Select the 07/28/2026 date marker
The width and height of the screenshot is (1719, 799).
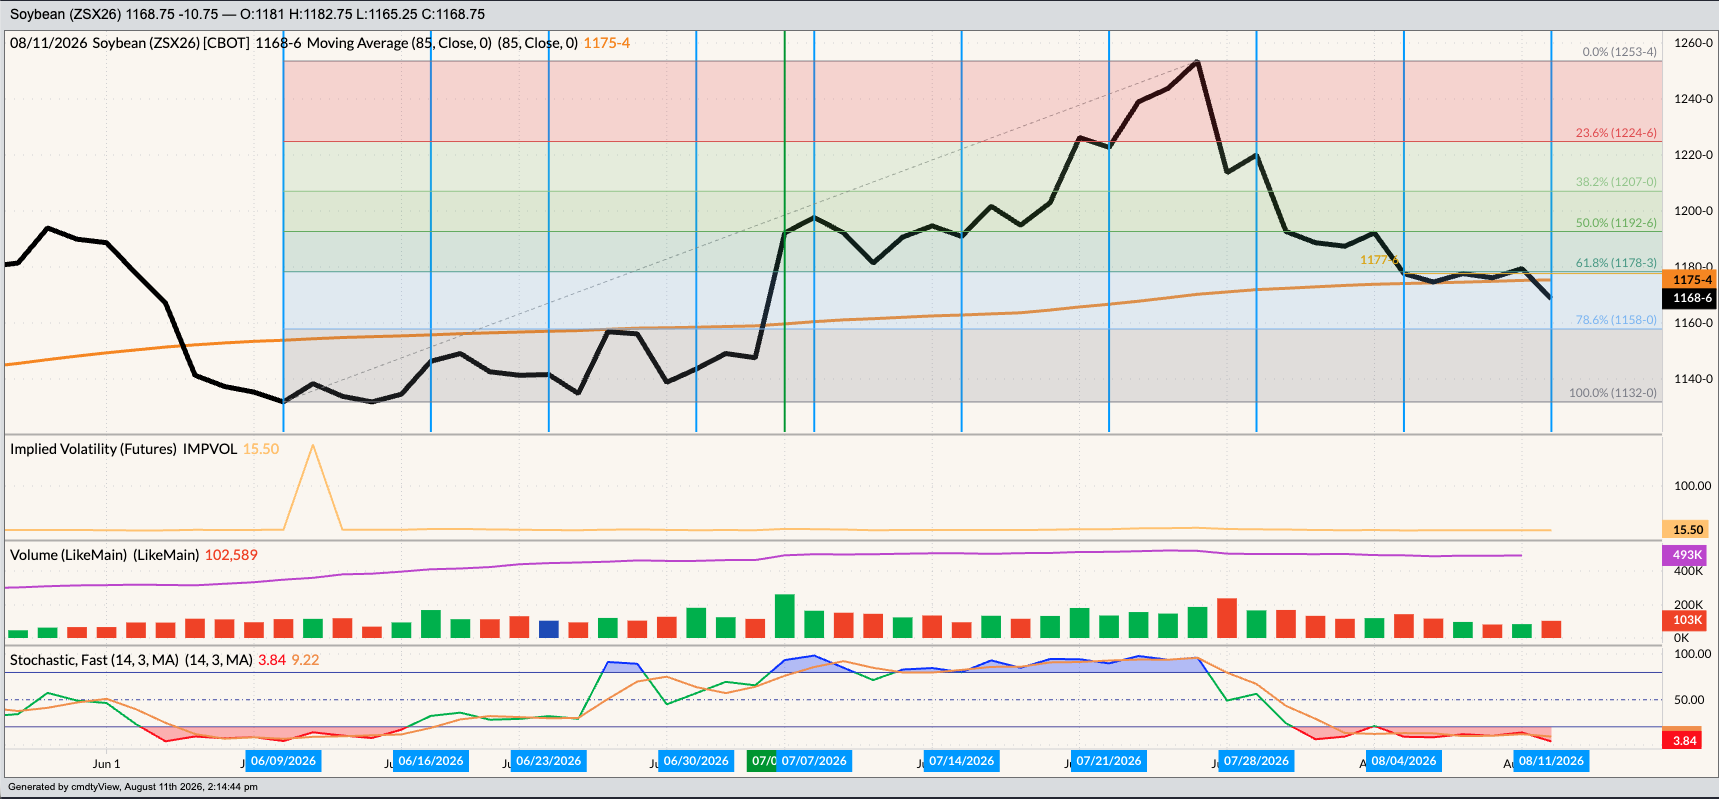tap(1257, 761)
